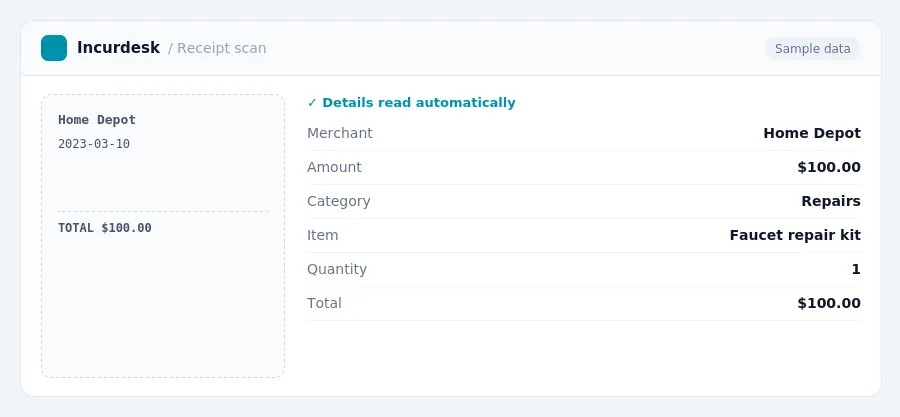The width and height of the screenshot is (900, 417).
Task: Click the $100.00 Amount value
Action: (x=829, y=167)
